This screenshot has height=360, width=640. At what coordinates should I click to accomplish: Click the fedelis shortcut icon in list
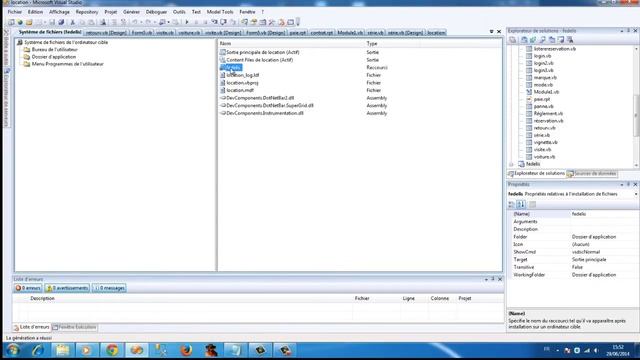tap(222, 67)
